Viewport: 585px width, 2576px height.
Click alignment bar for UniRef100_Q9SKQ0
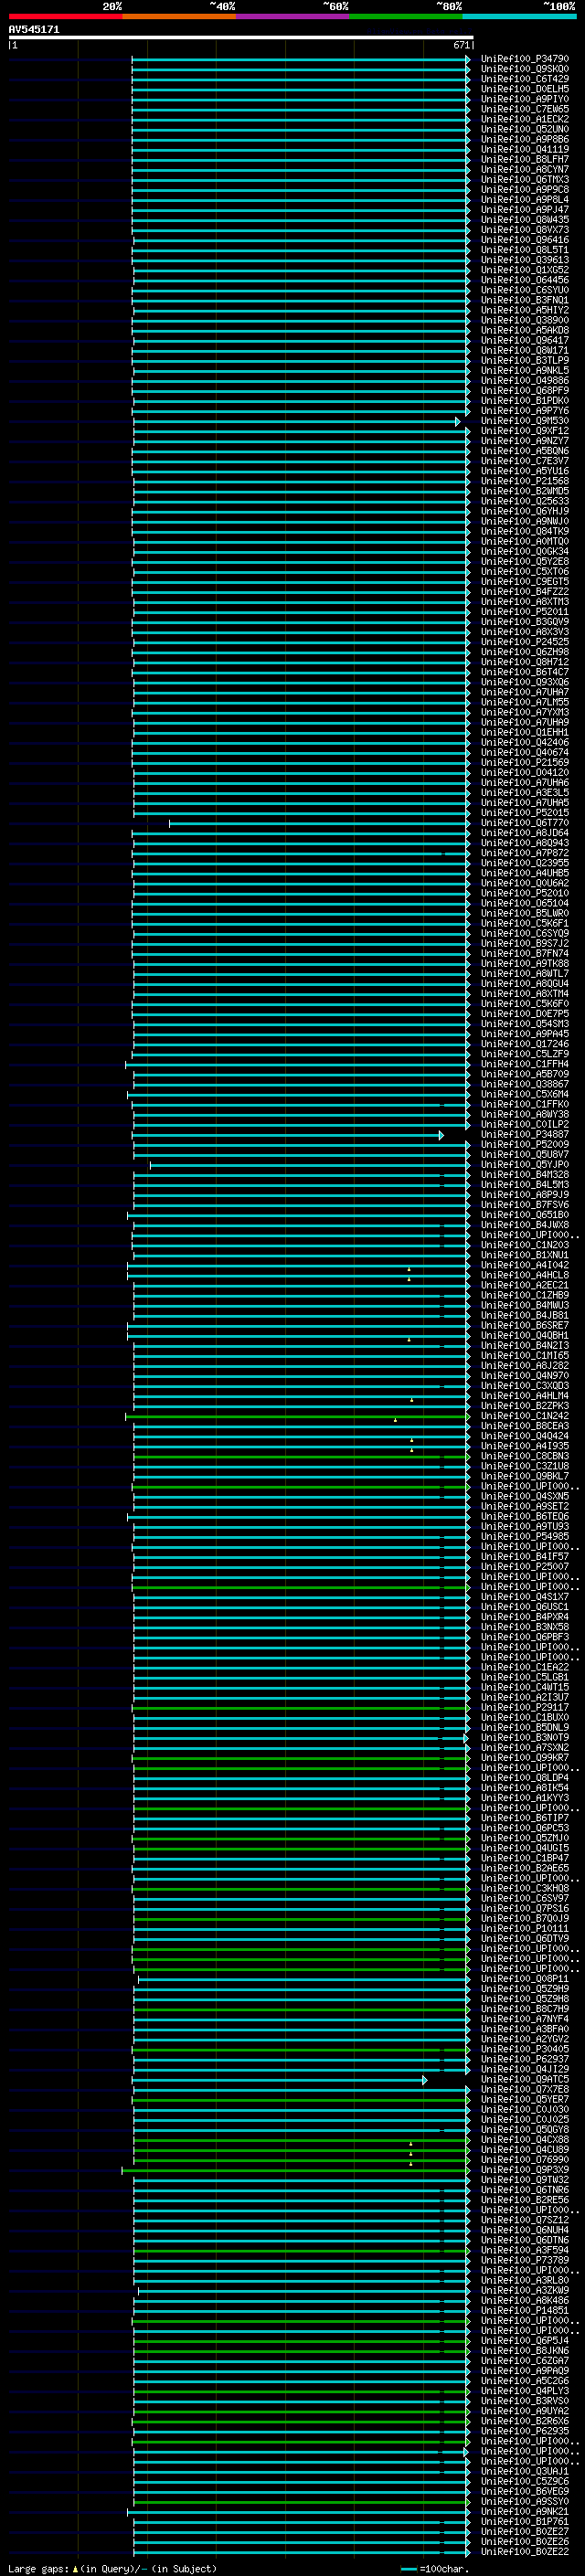pyautogui.click(x=300, y=70)
